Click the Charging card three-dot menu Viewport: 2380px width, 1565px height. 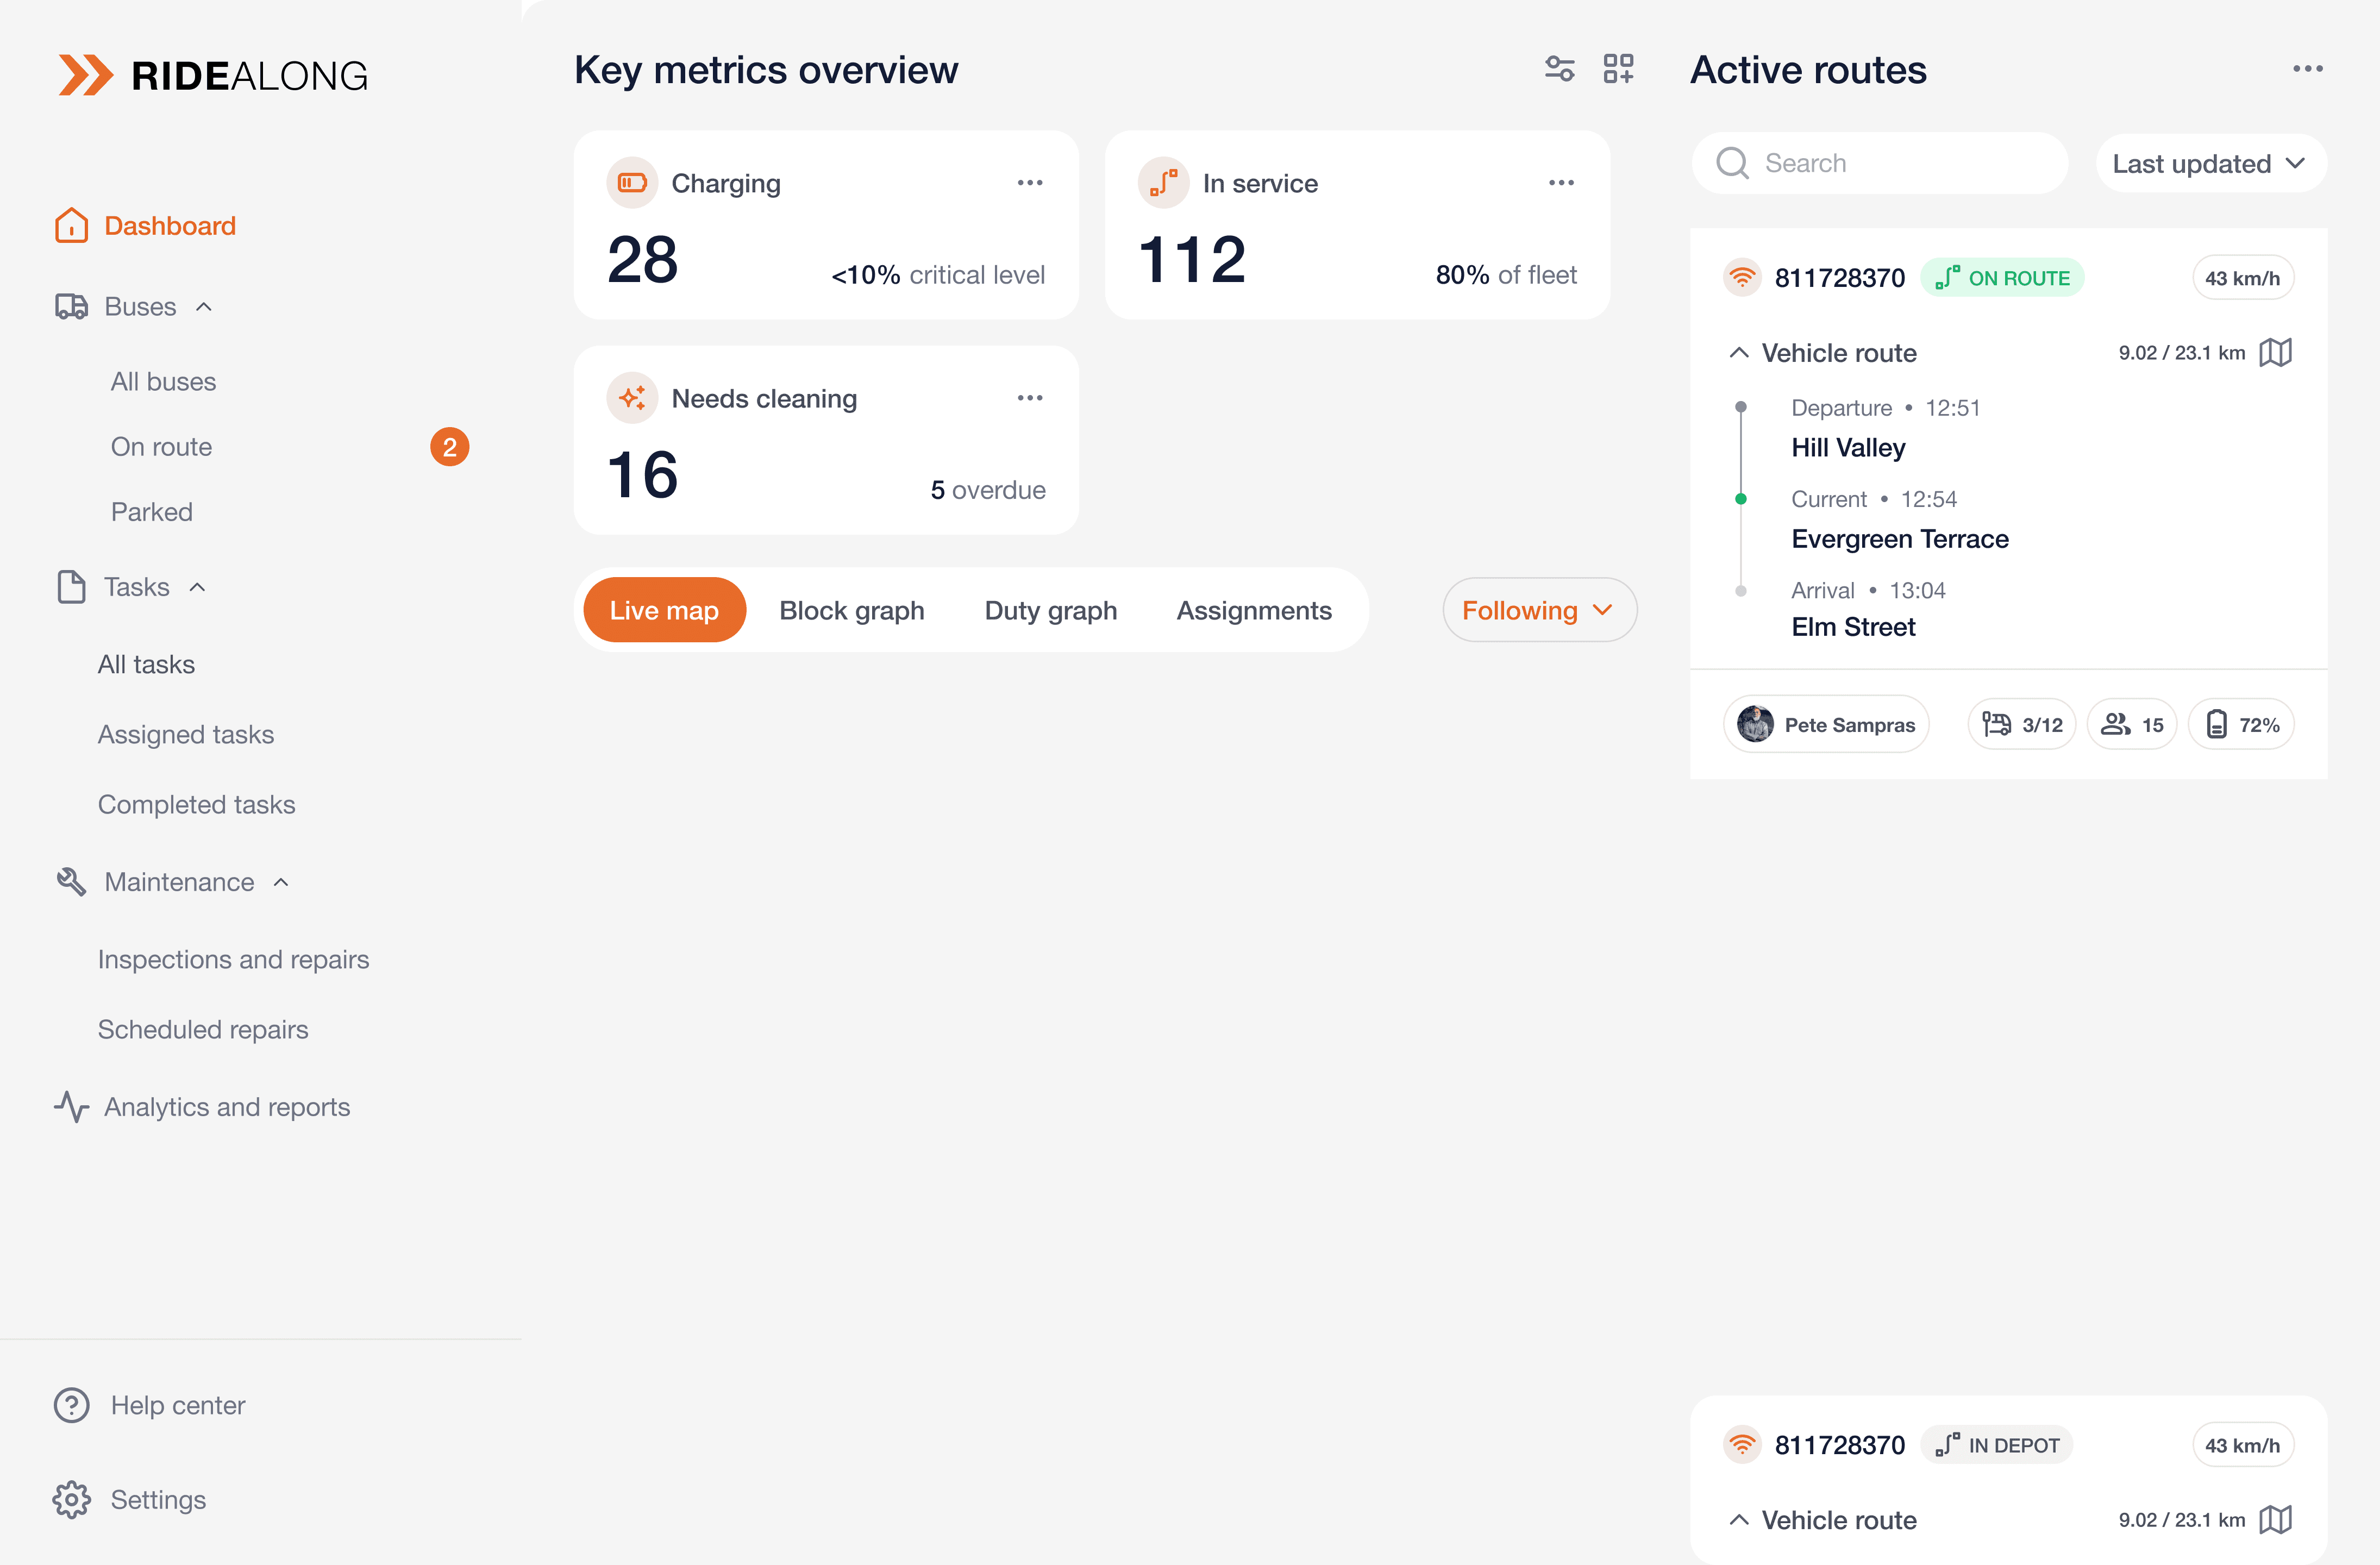(1029, 183)
